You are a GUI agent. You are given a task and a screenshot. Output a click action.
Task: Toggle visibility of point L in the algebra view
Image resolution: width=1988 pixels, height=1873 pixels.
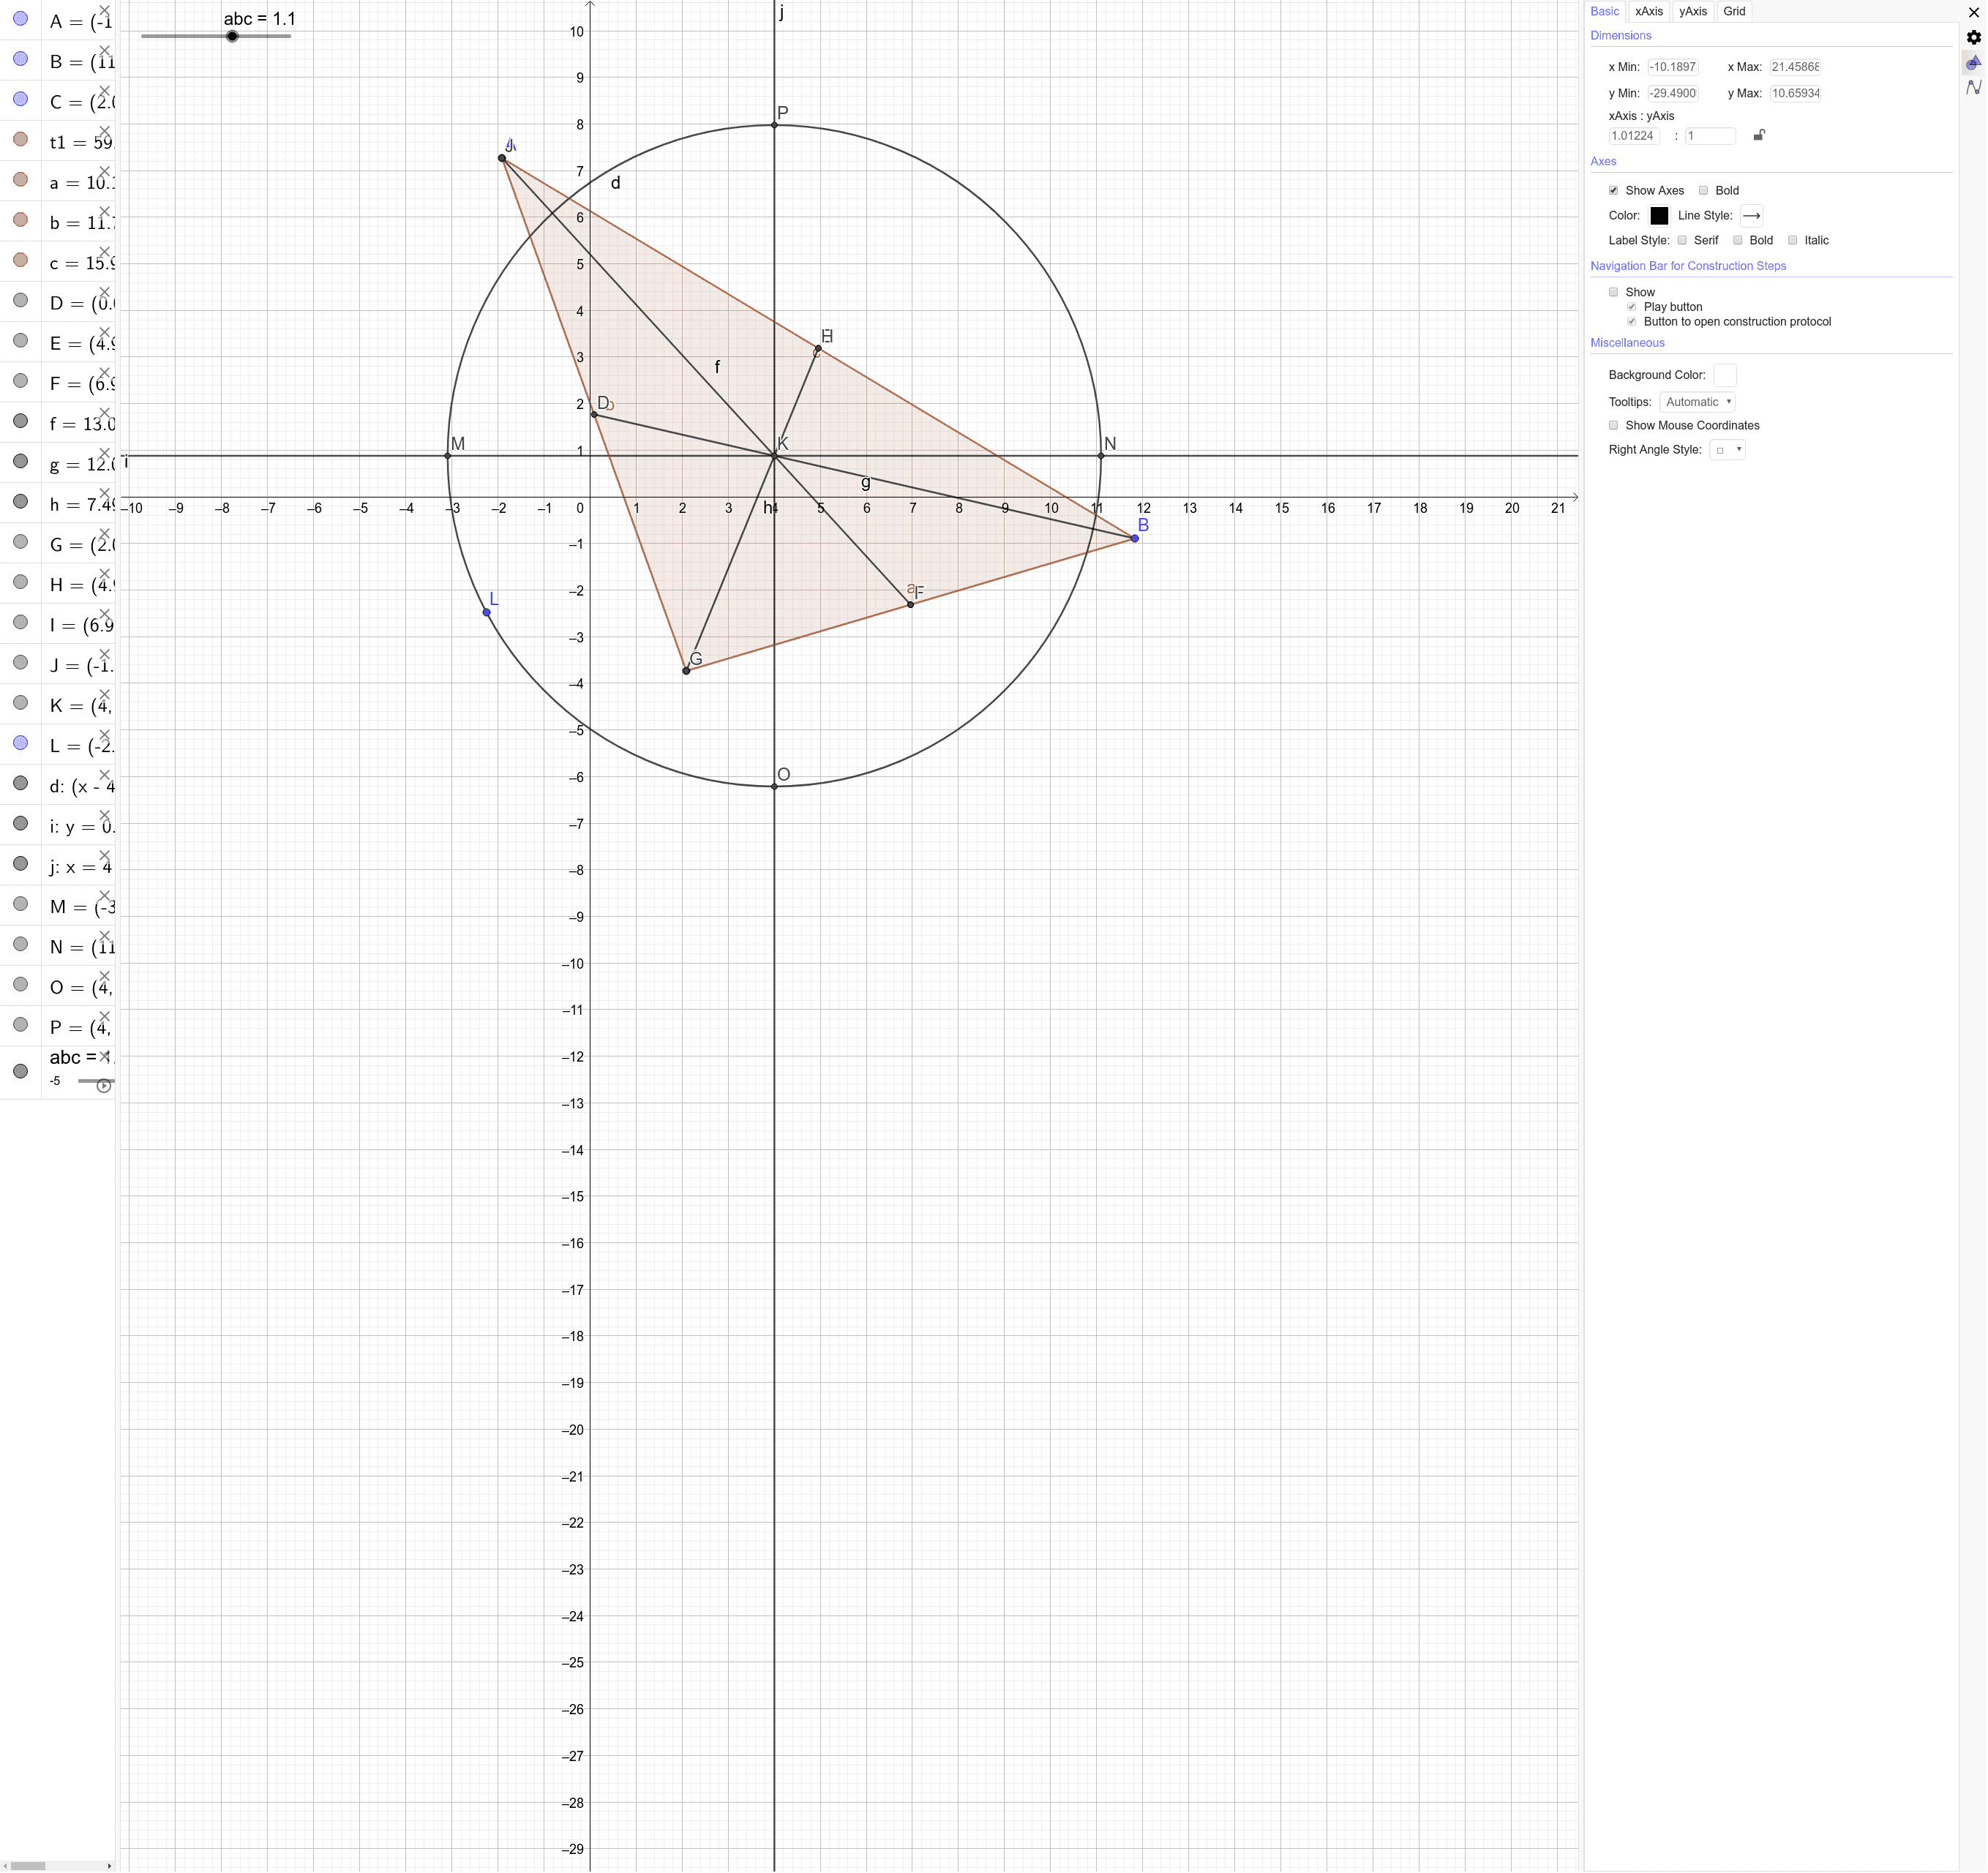pyautogui.click(x=20, y=742)
